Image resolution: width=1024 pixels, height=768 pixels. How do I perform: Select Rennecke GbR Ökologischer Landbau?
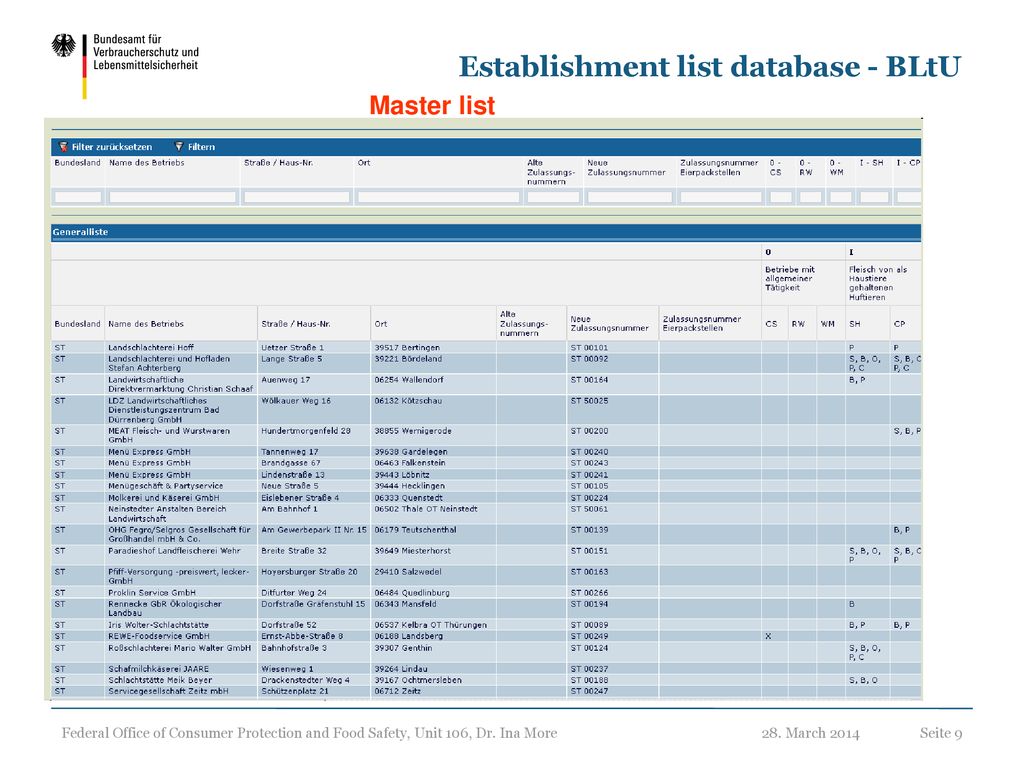pos(486,609)
